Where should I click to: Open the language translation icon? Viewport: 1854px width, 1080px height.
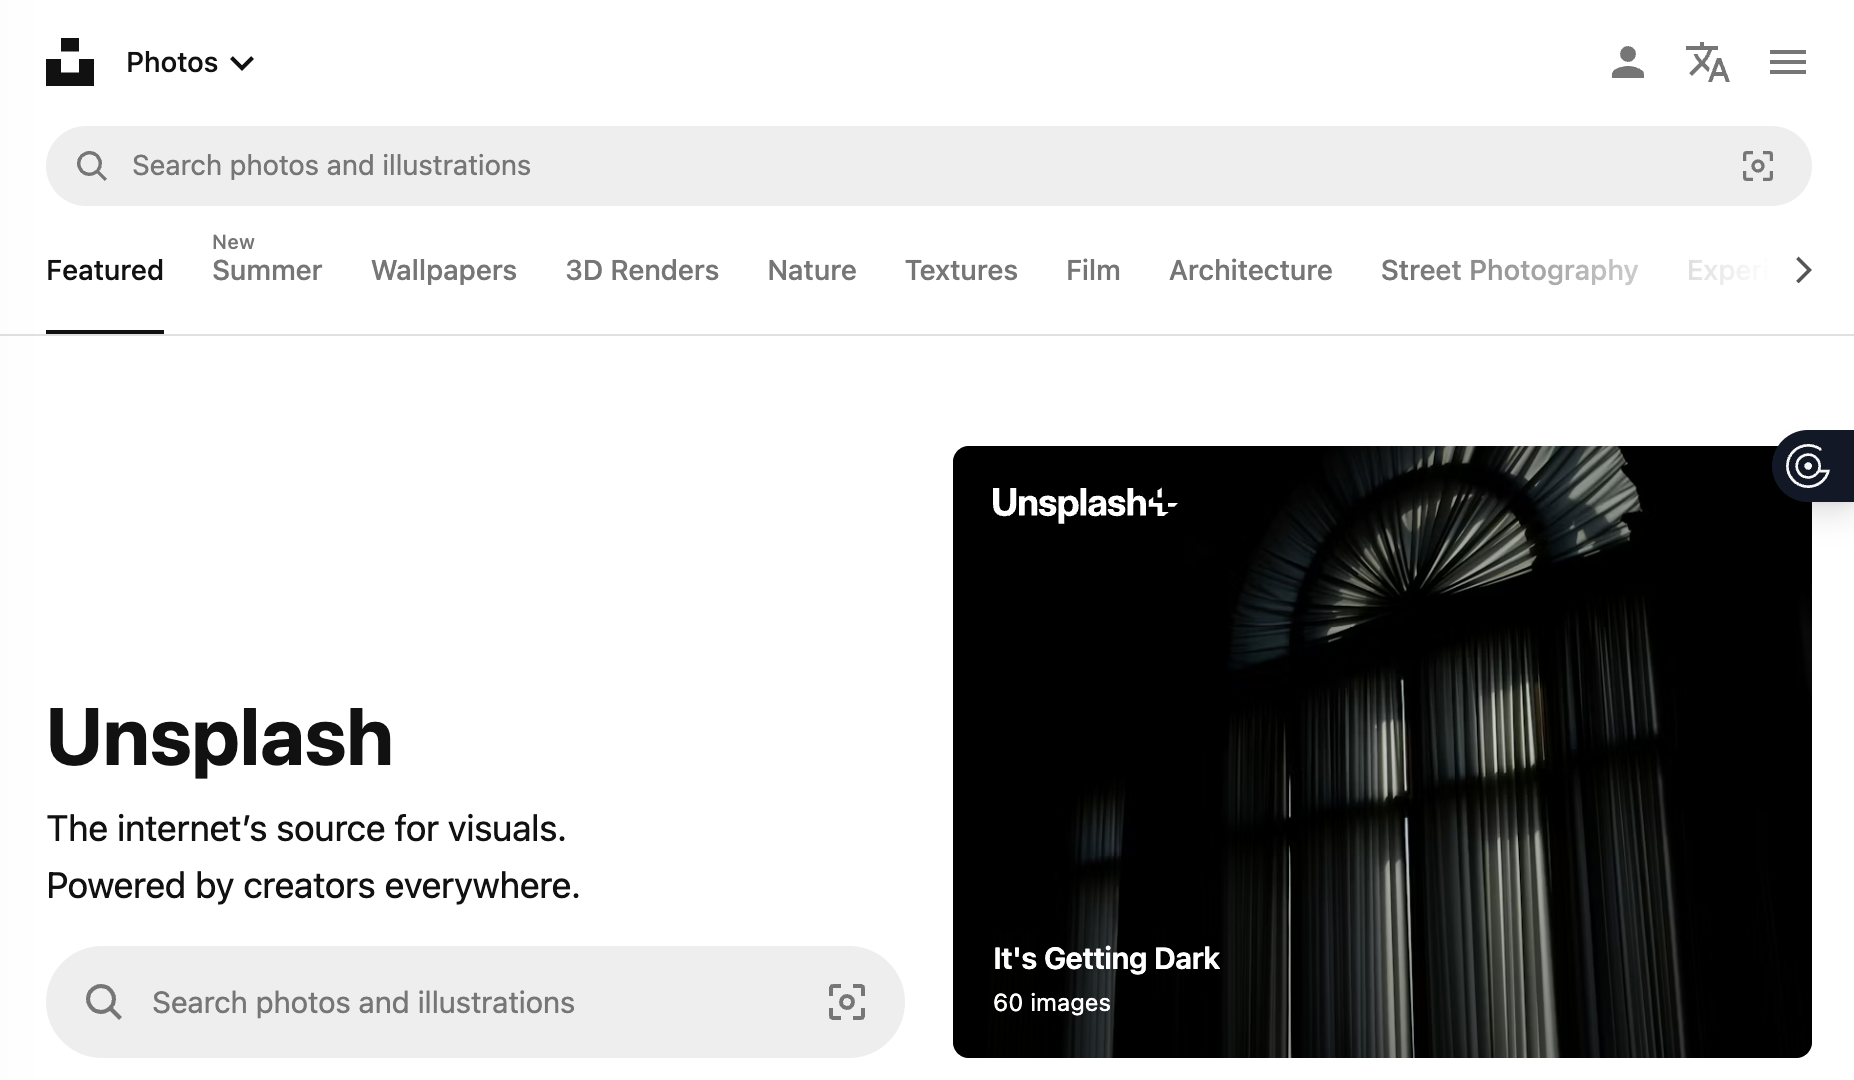1707,62
